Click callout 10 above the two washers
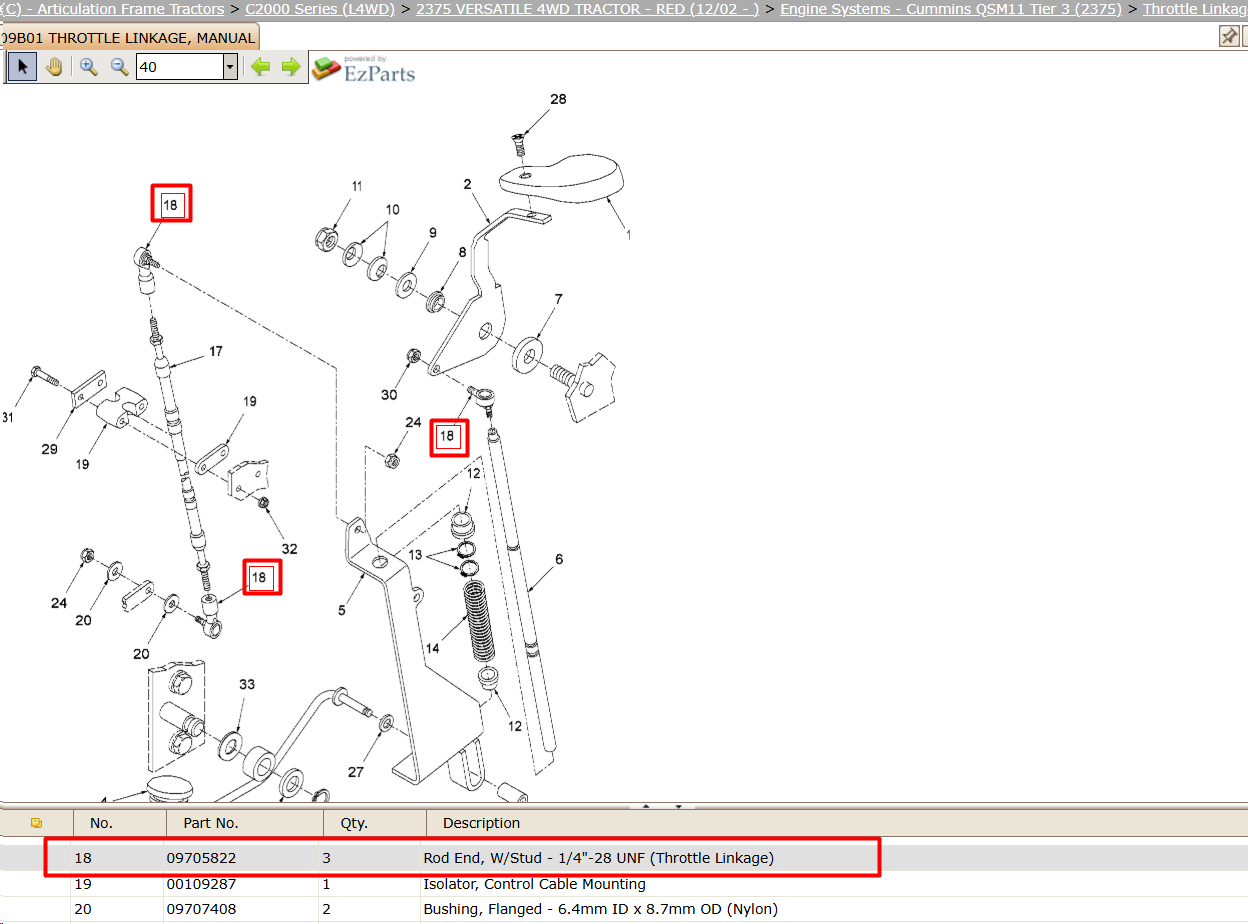The width and height of the screenshot is (1248, 924). coord(392,209)
